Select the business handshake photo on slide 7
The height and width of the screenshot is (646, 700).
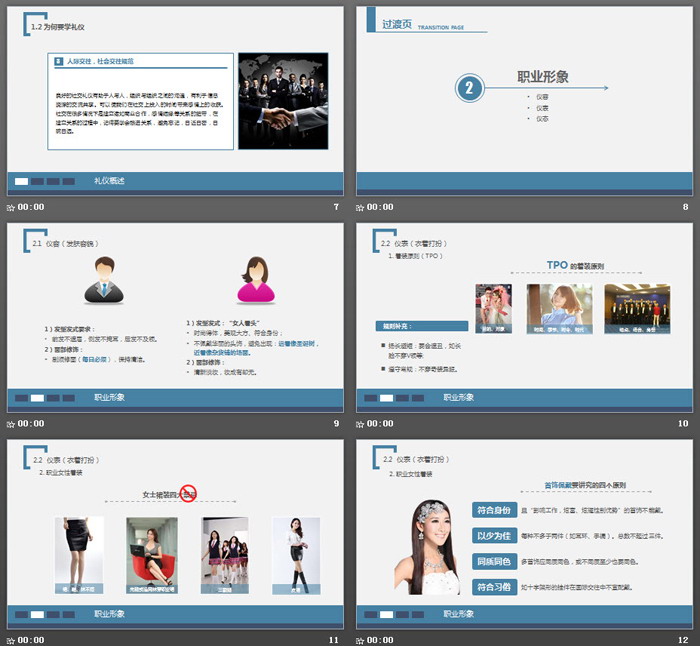tap(283, 100)
